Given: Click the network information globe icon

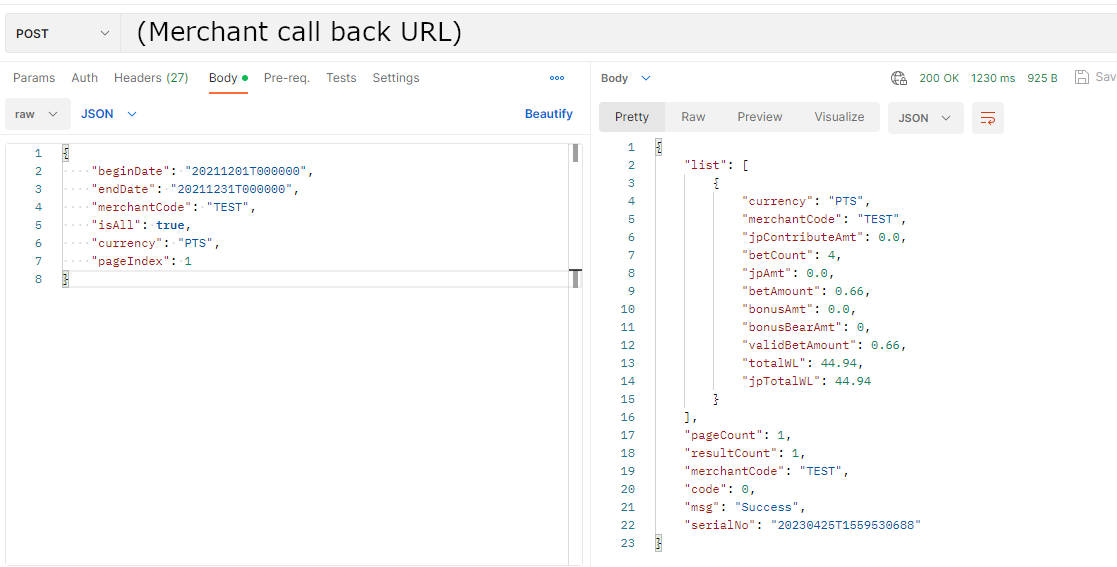Looking at the screenshot, I should [x=898, y=78].
